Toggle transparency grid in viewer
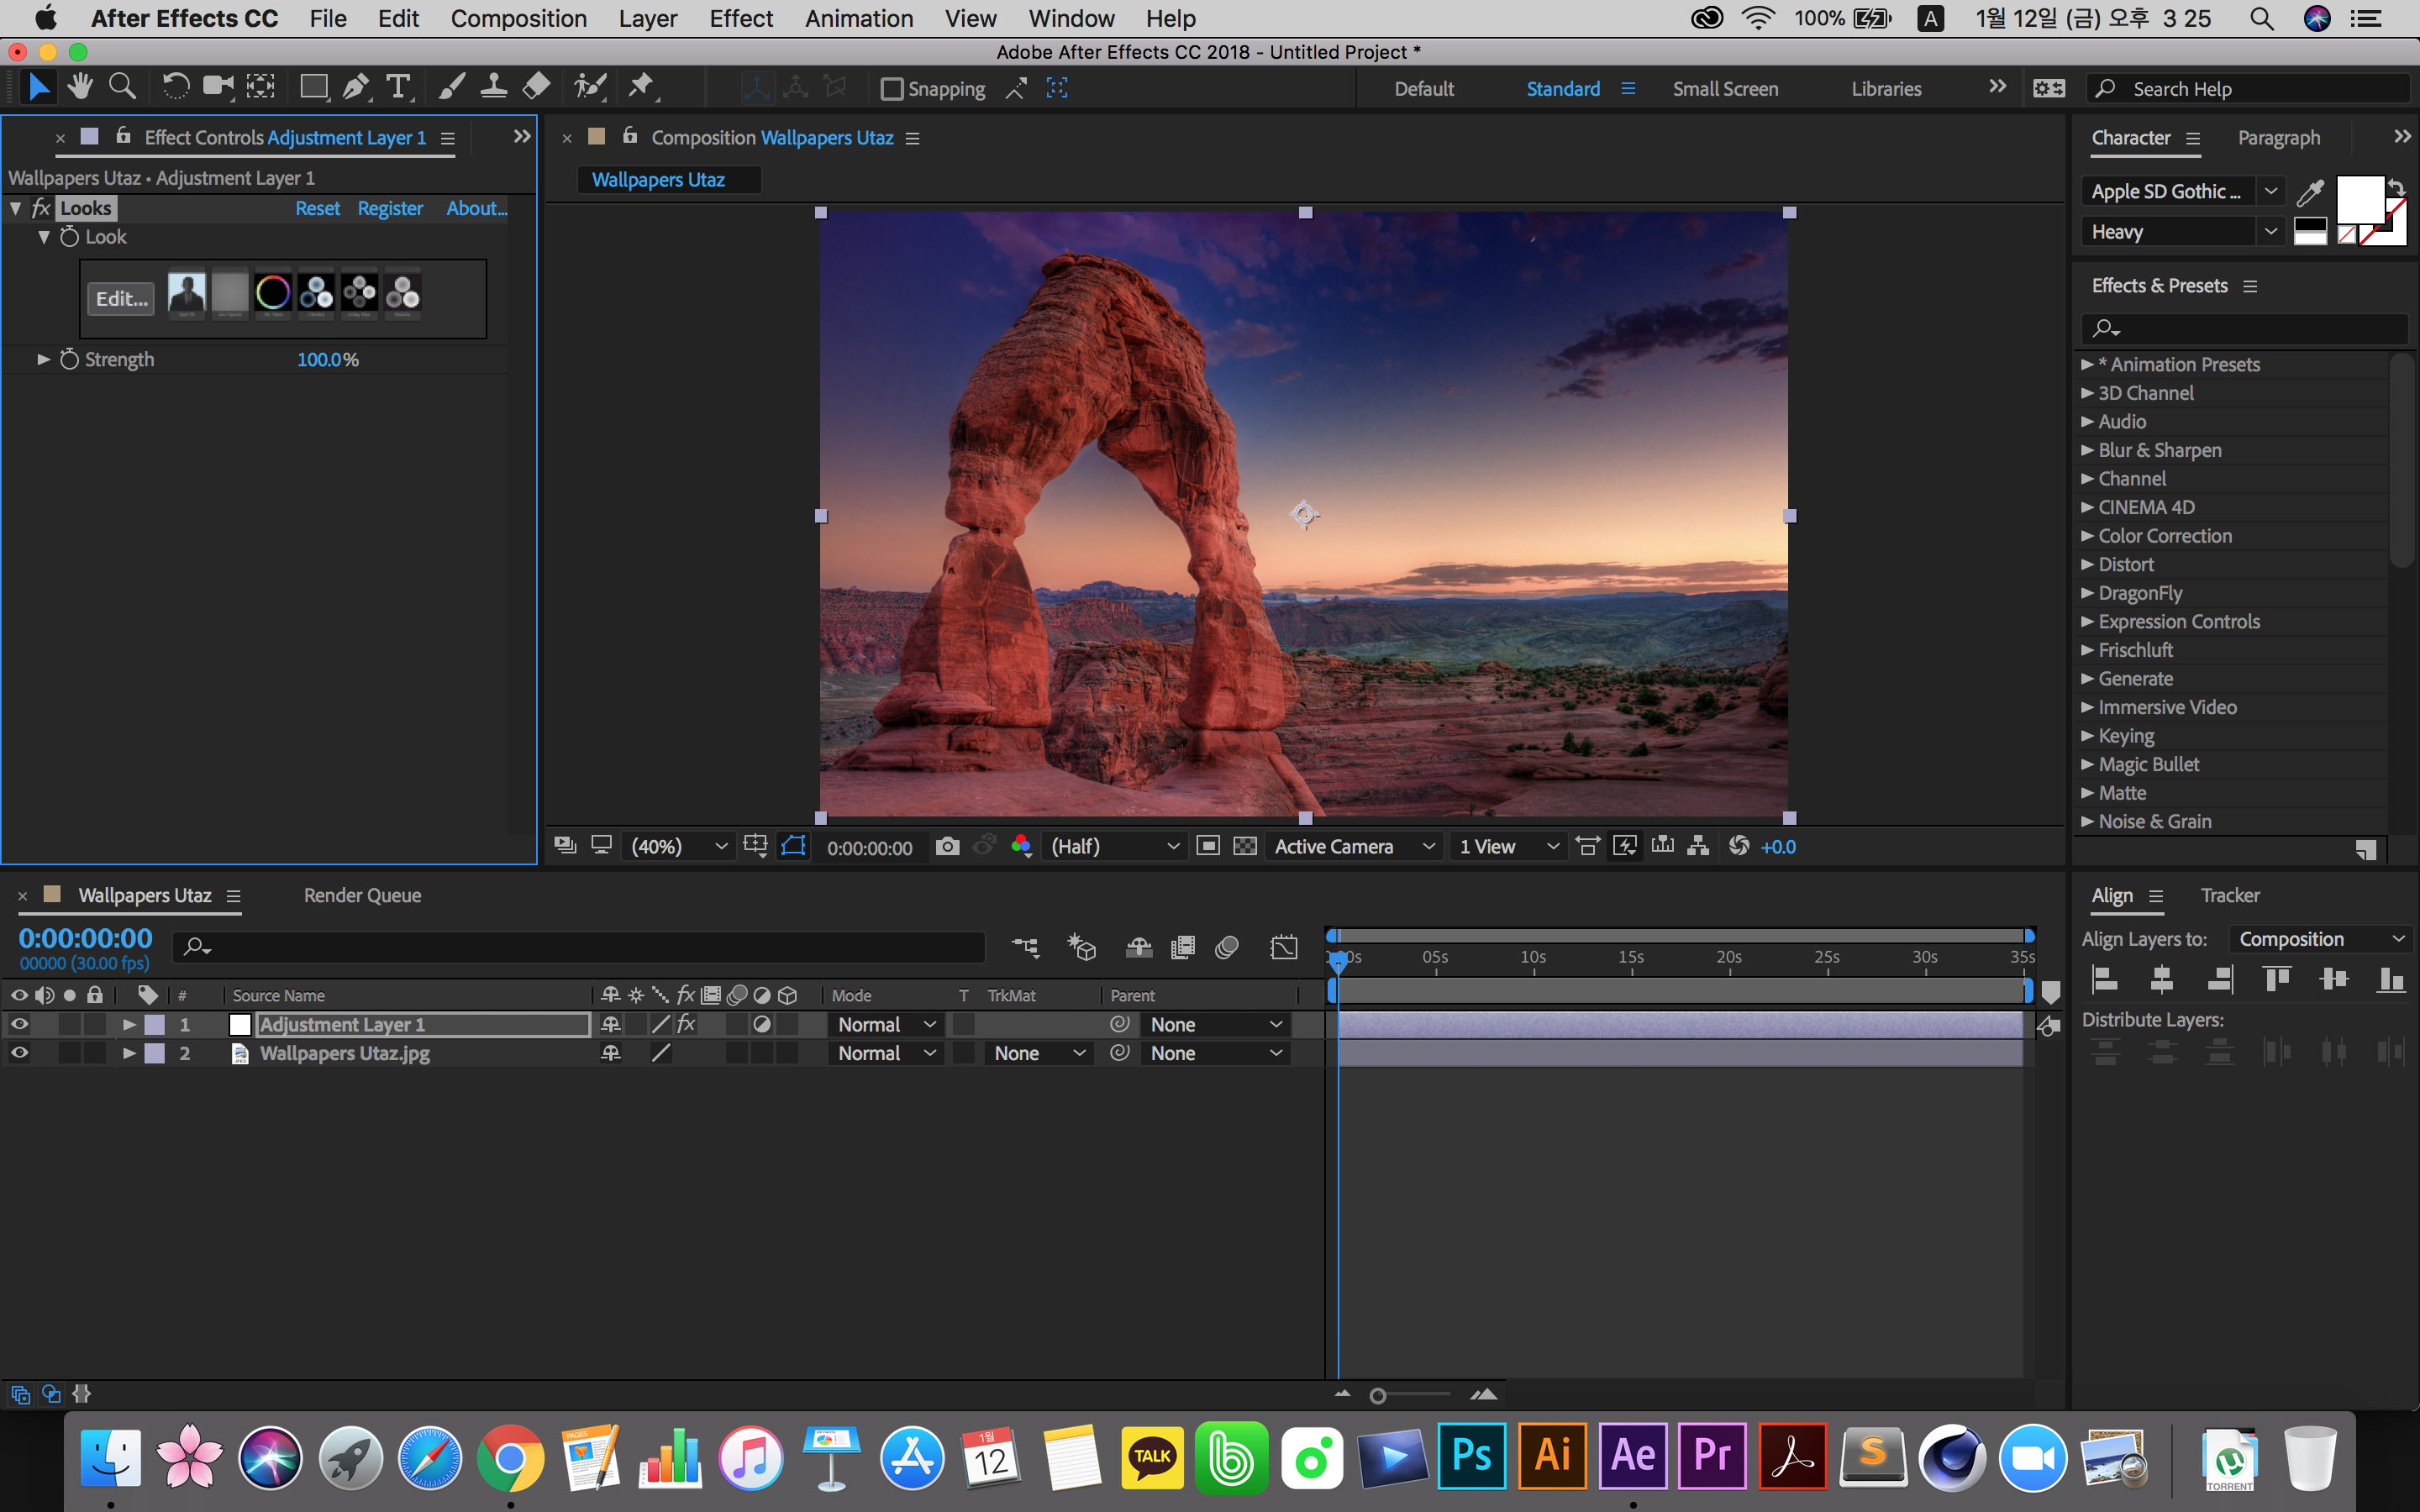Image resolution: width=2420 pixels, height=1512 pixels. point(1245,847)
